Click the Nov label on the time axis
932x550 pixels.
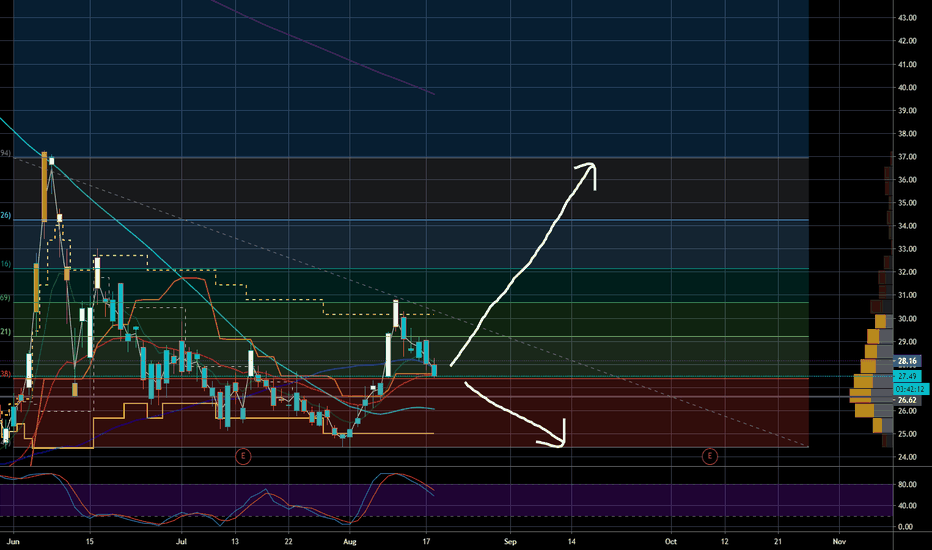click(839, 542)
